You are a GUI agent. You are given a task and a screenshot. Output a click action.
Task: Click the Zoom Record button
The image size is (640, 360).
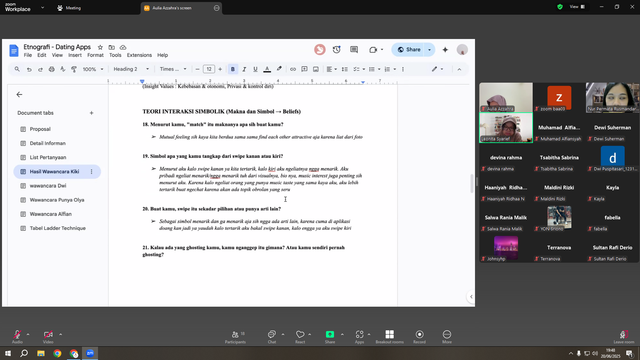[x=419, y=336]
